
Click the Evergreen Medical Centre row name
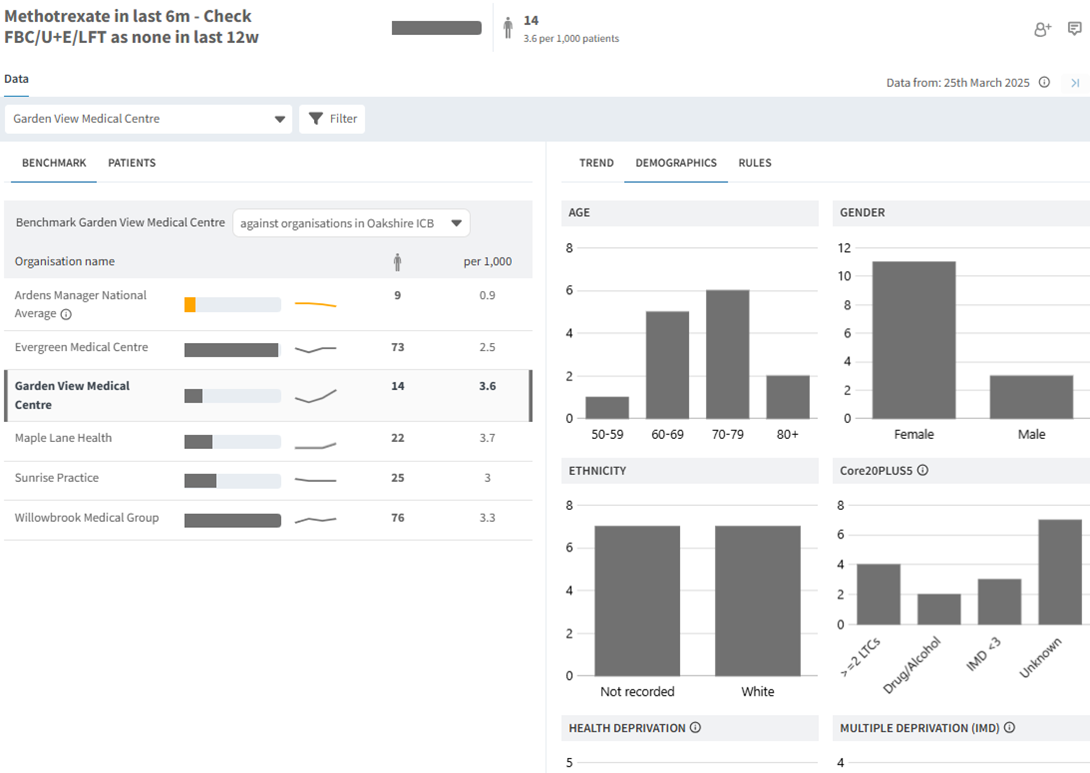pyautogui.click(x=81, y=347)
